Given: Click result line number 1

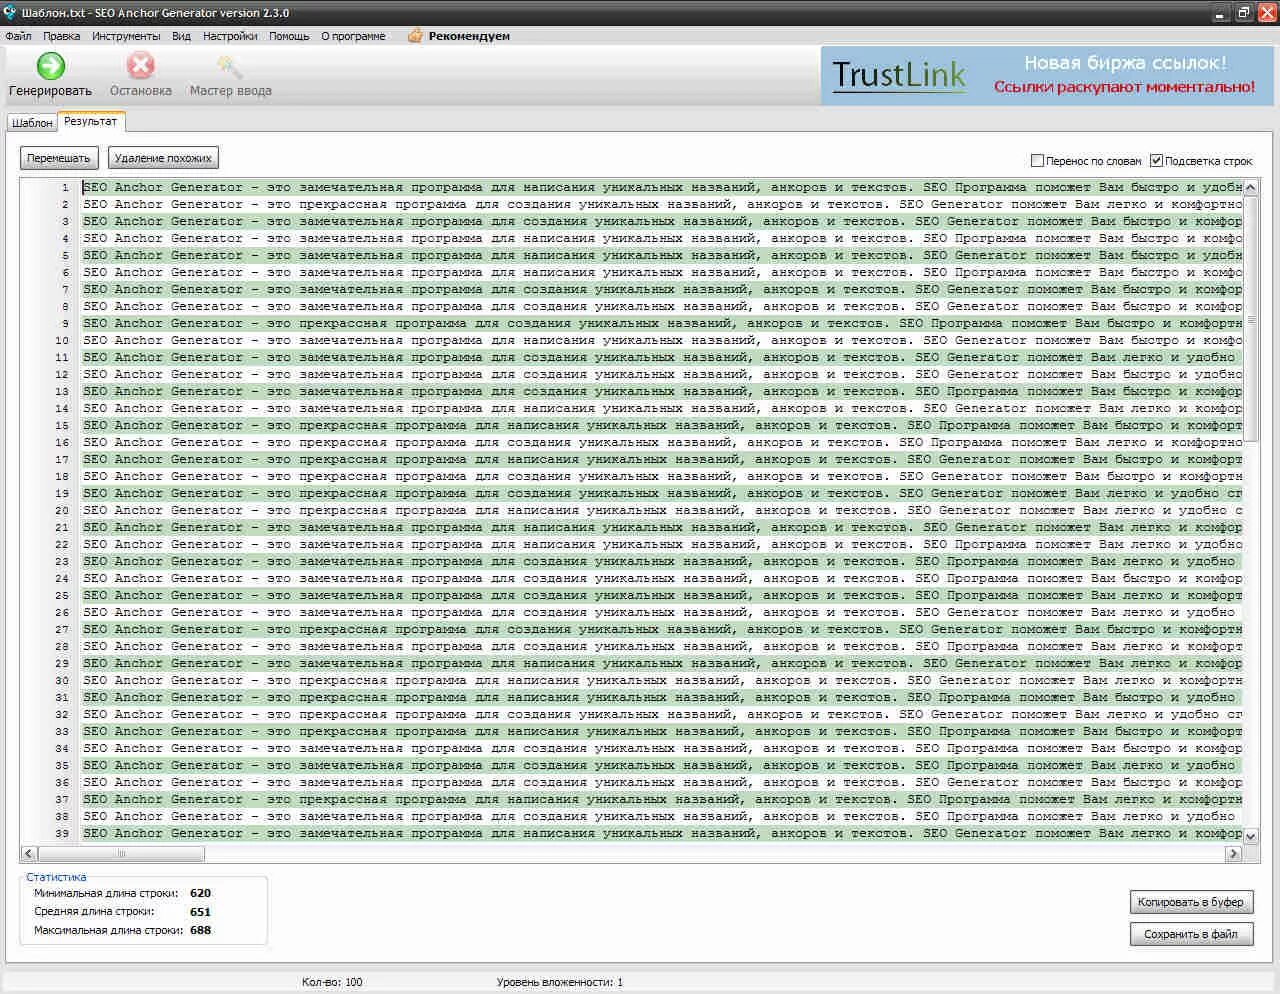Looking at the screenshot, I should point(65,187).
